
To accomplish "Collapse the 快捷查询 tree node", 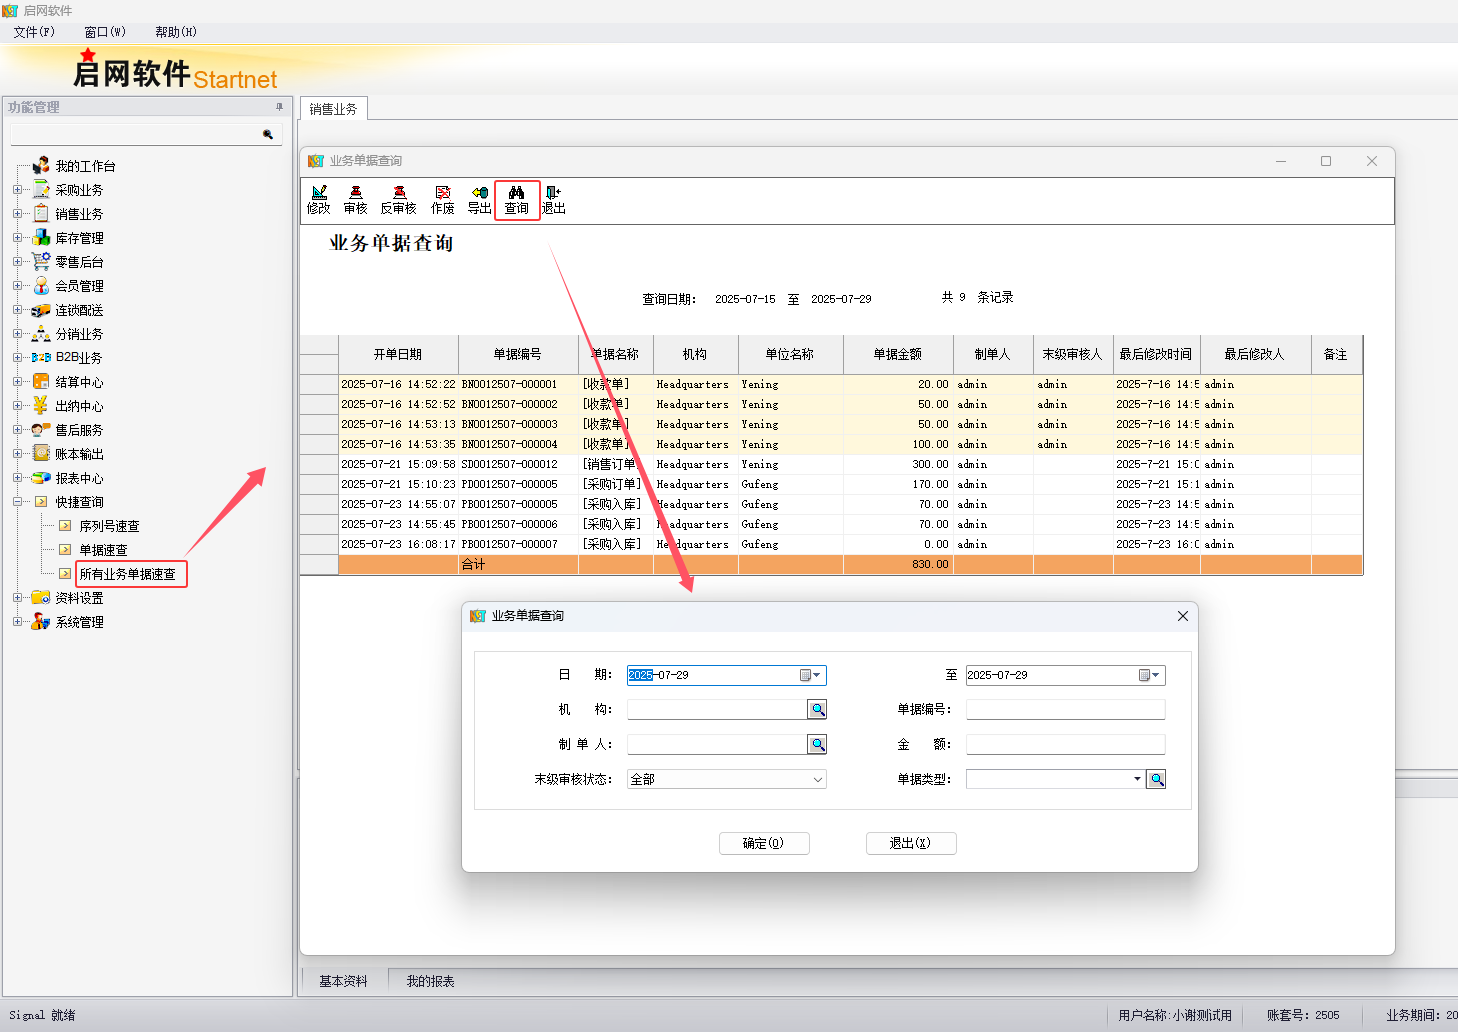I will pos(17,502).
